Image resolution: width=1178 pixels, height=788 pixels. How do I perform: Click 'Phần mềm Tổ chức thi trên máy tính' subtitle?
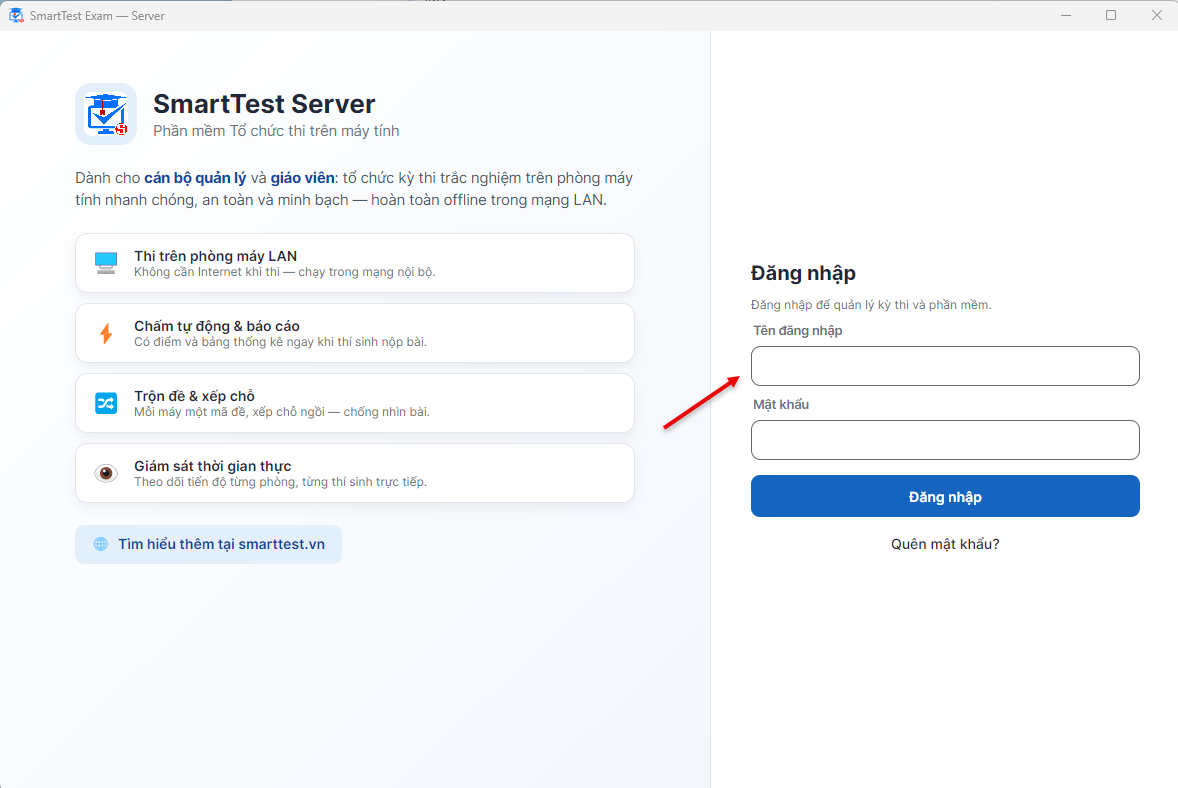tap(276, 131)
